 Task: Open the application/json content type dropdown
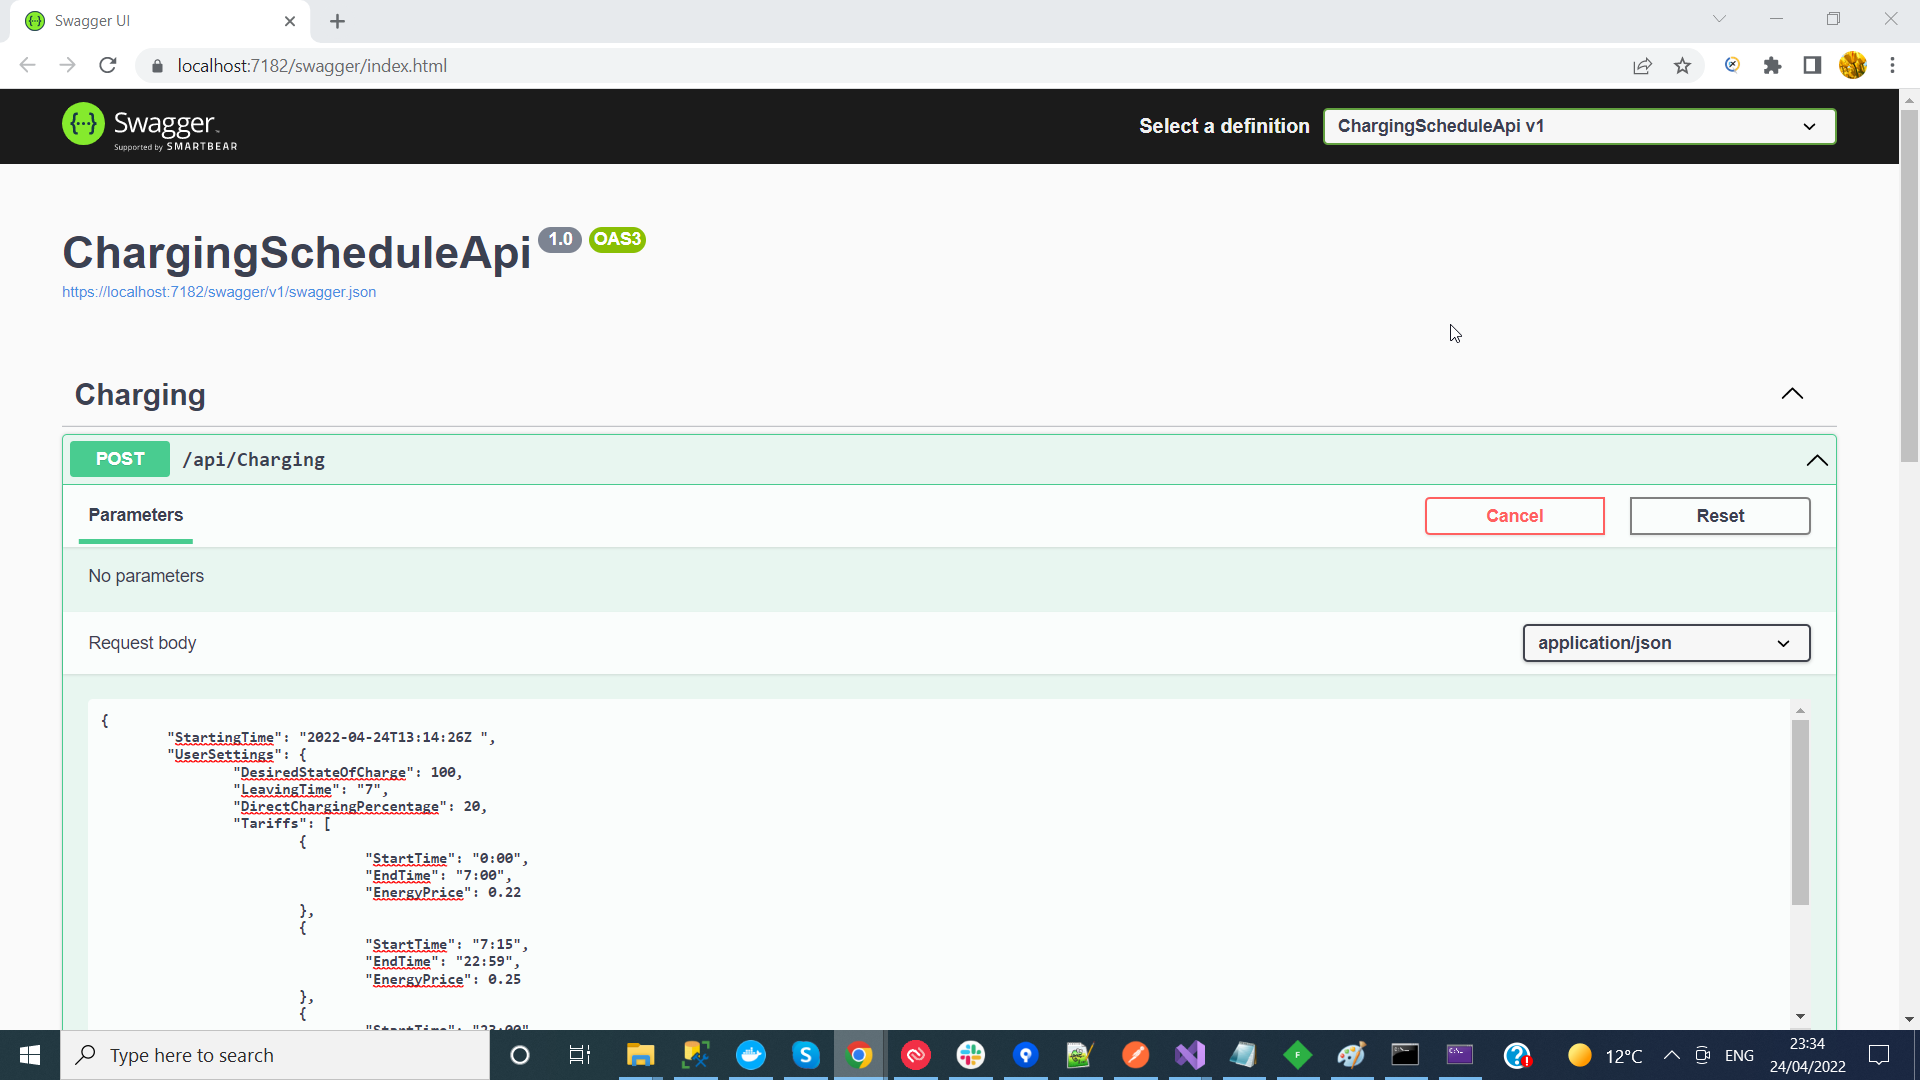[x=1666, y=643]
